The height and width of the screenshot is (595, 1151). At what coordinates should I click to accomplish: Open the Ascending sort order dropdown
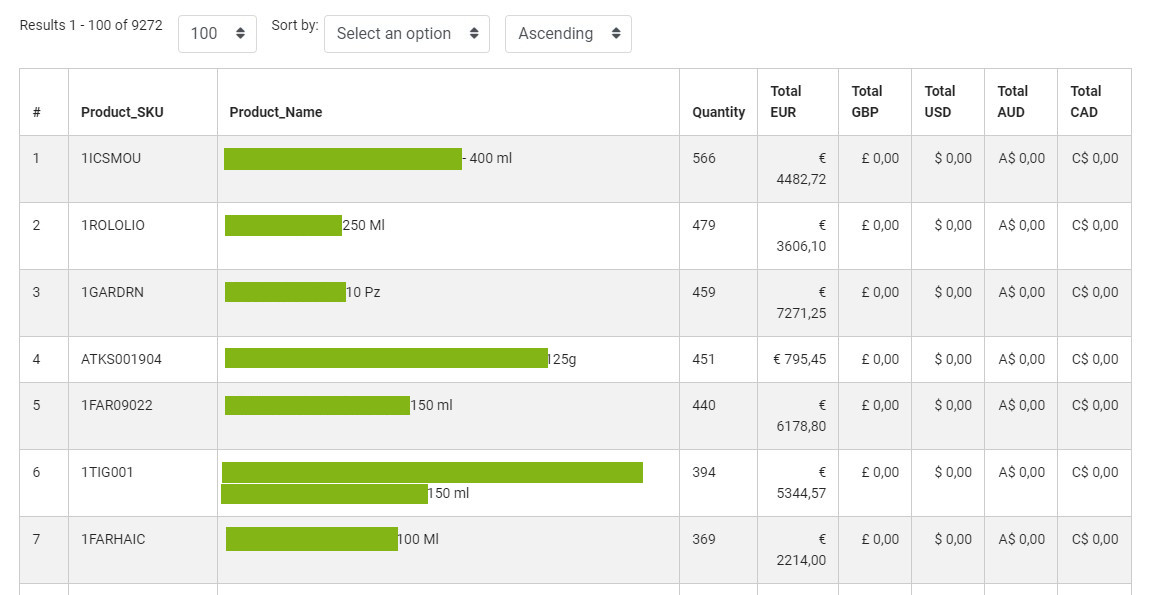[568, 34]
